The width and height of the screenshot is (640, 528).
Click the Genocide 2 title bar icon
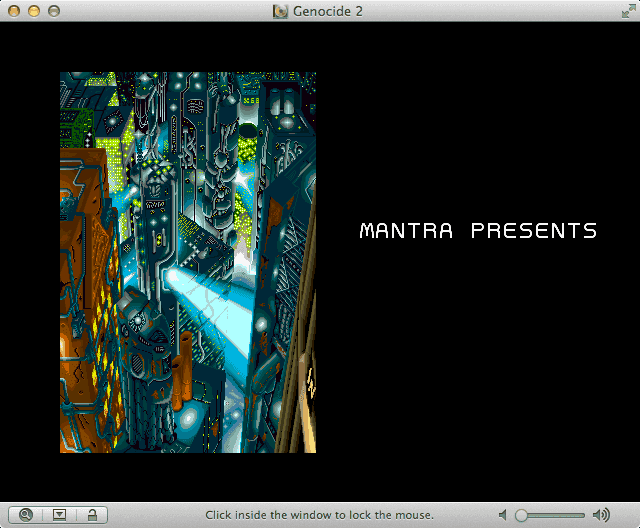[x=280, y=11]
